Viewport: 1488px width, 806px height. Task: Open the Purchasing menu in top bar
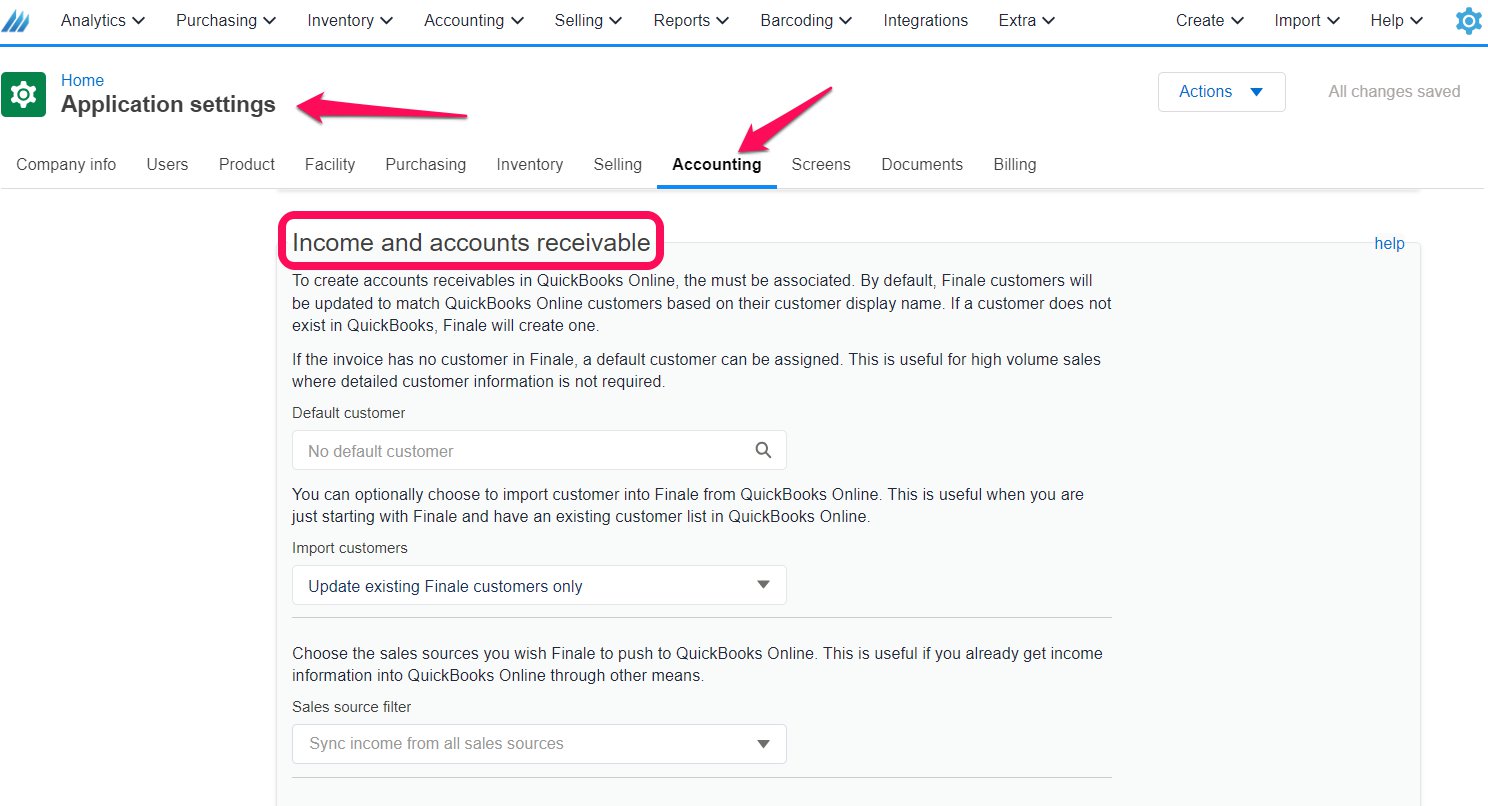point(226,20)
